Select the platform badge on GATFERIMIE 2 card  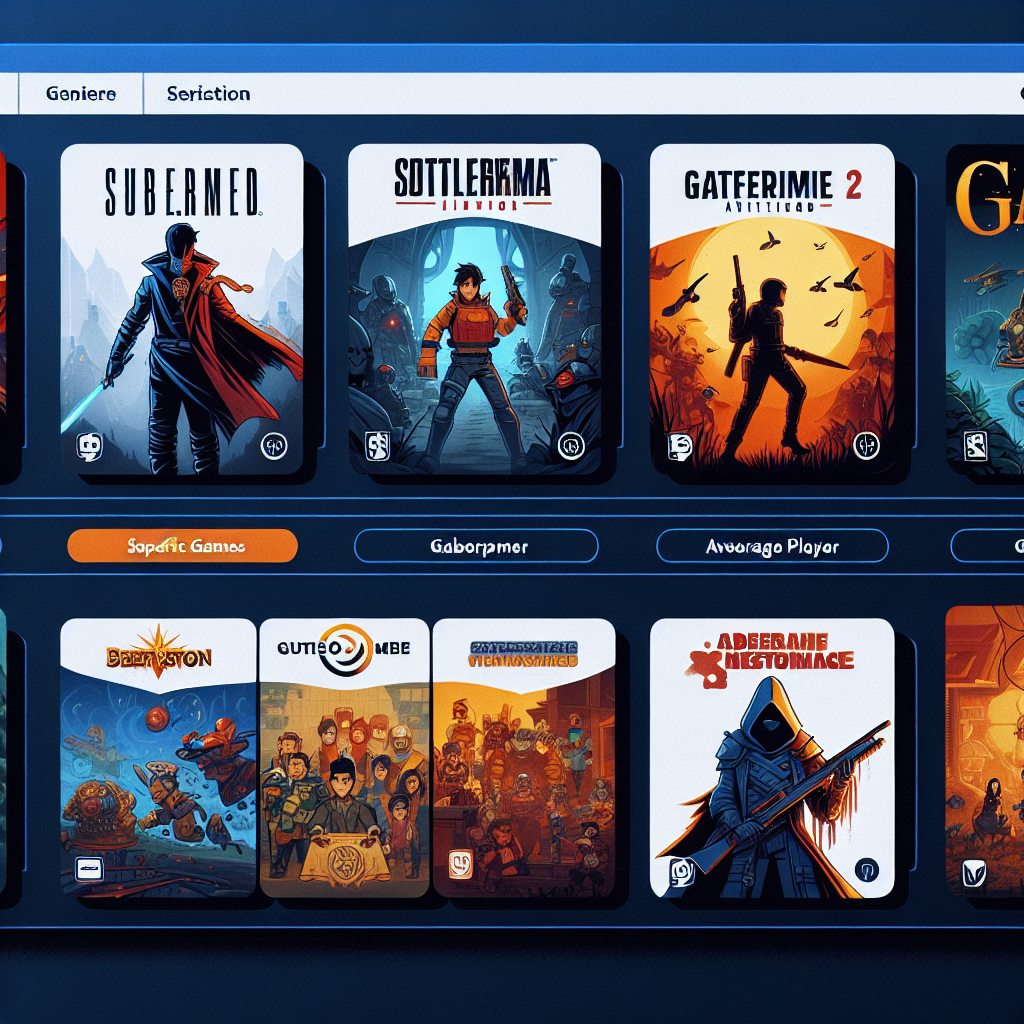679,444
